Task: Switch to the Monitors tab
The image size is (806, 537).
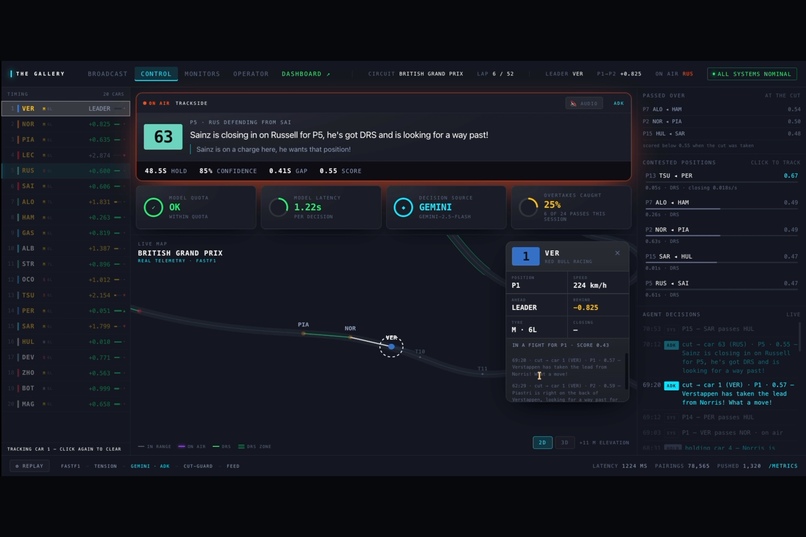Action: pyautogui.click(x=202, y=74)
